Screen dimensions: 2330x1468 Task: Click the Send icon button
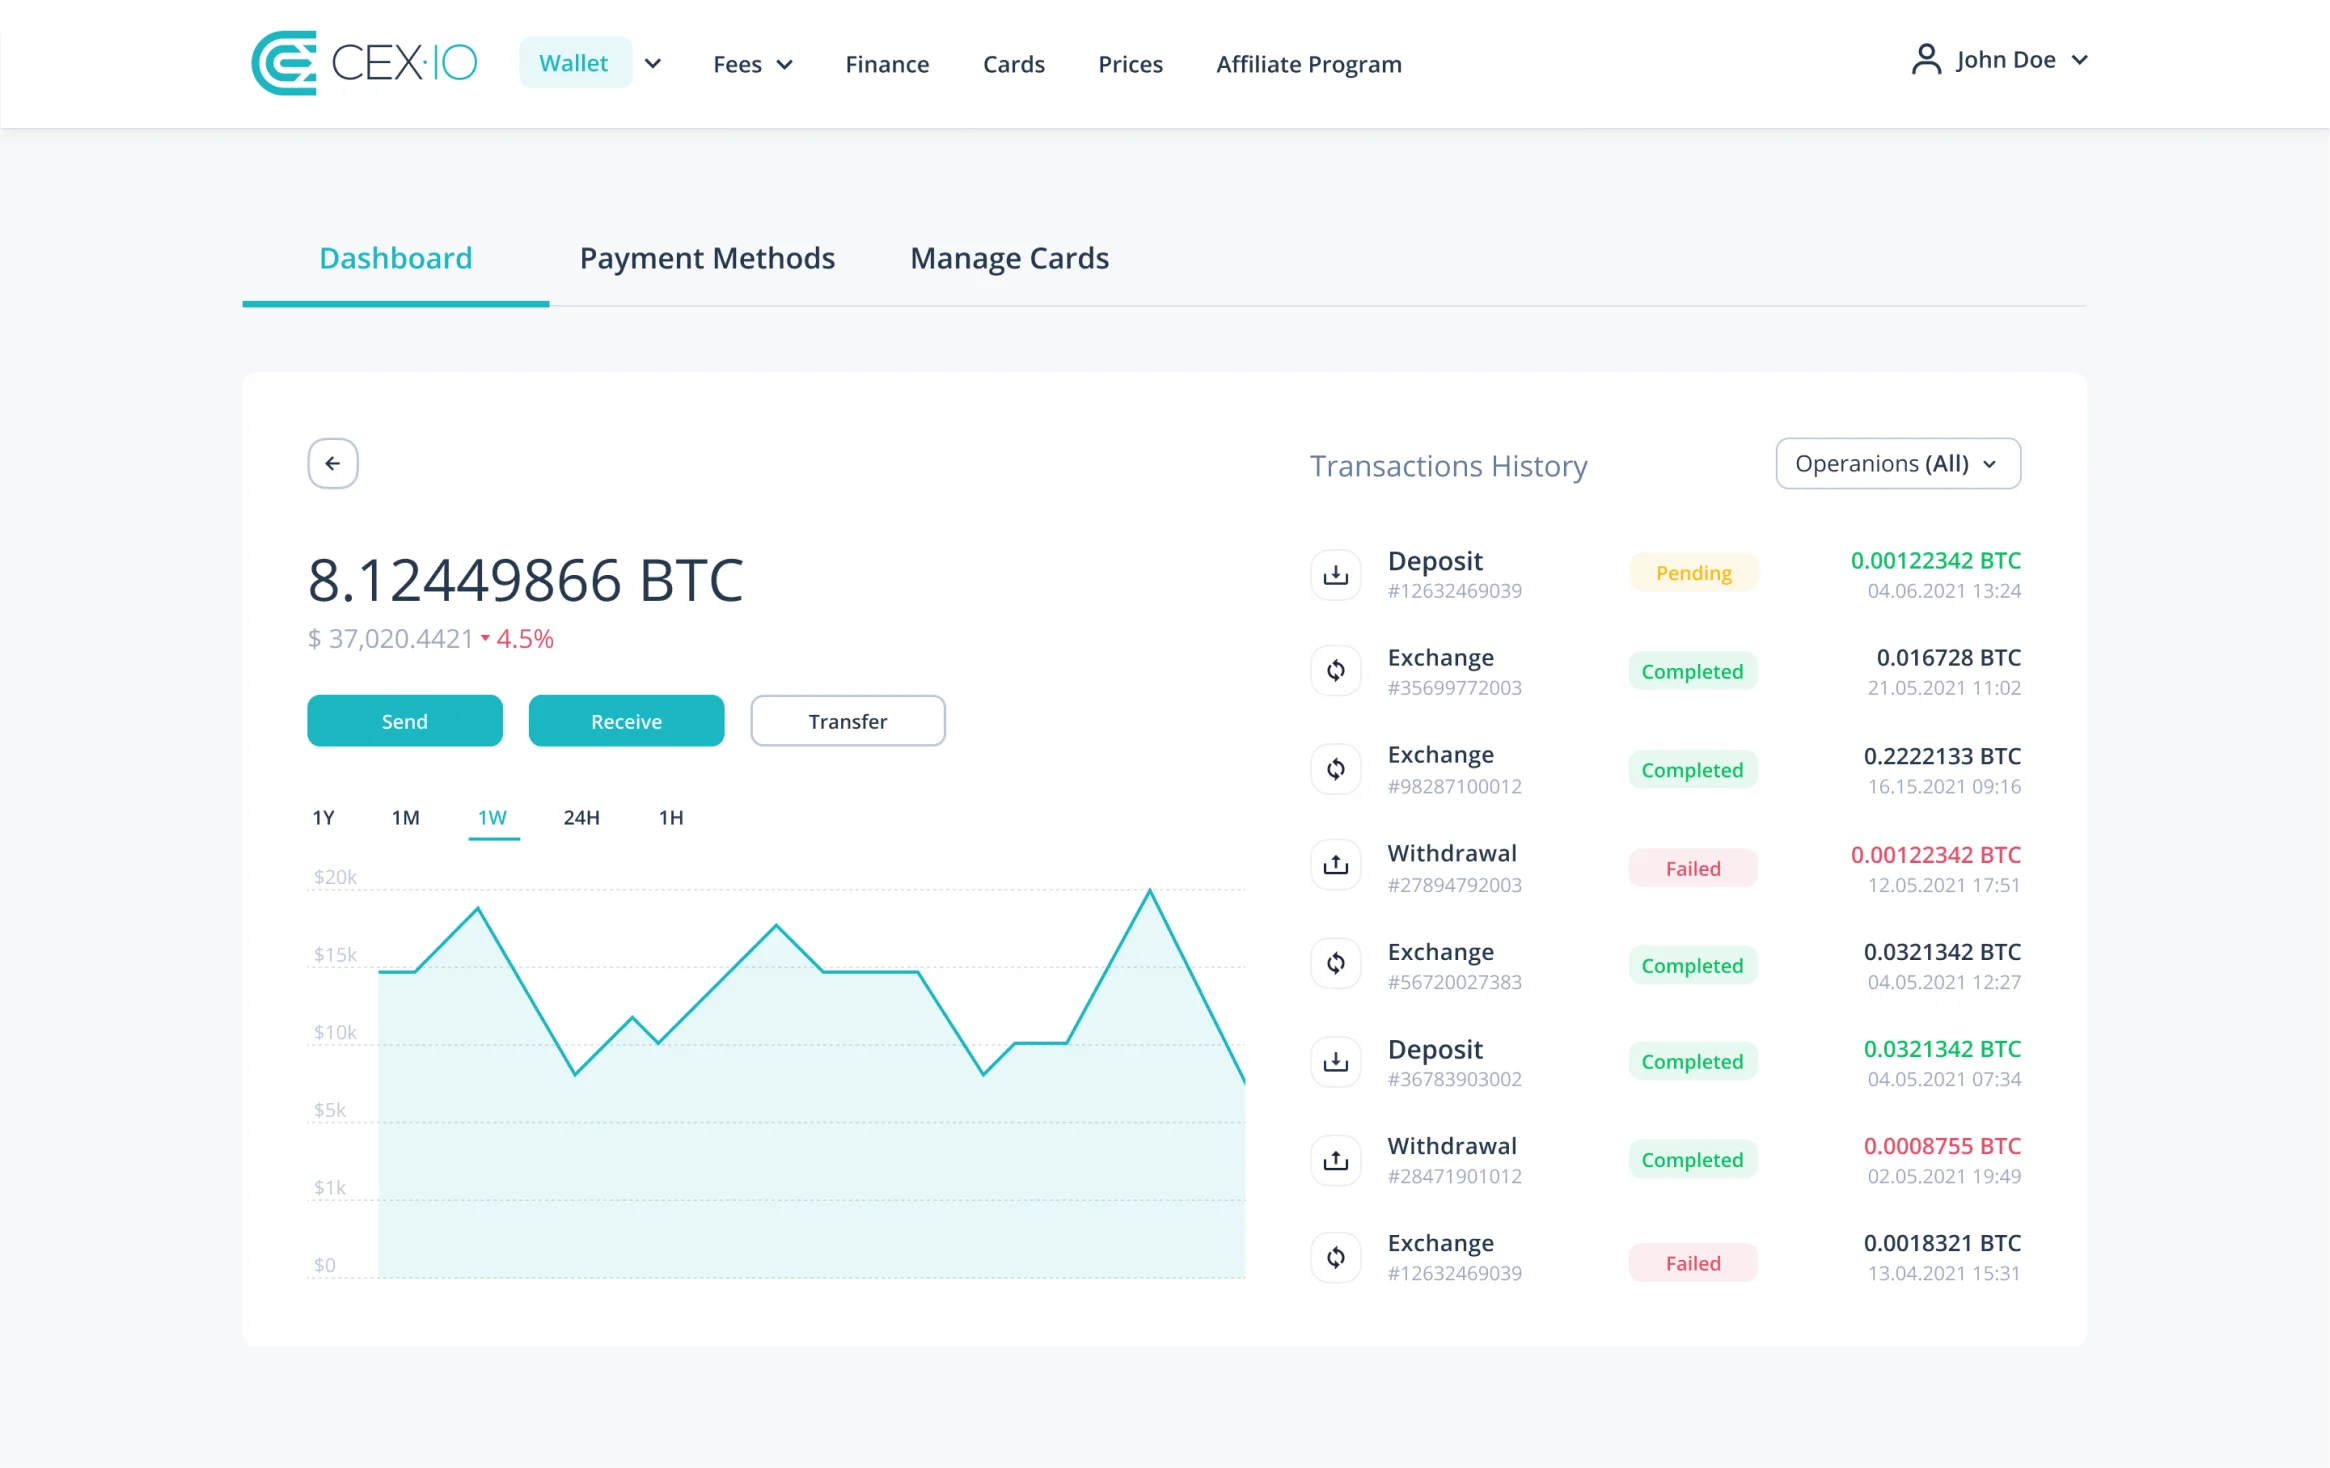[404, 720]
